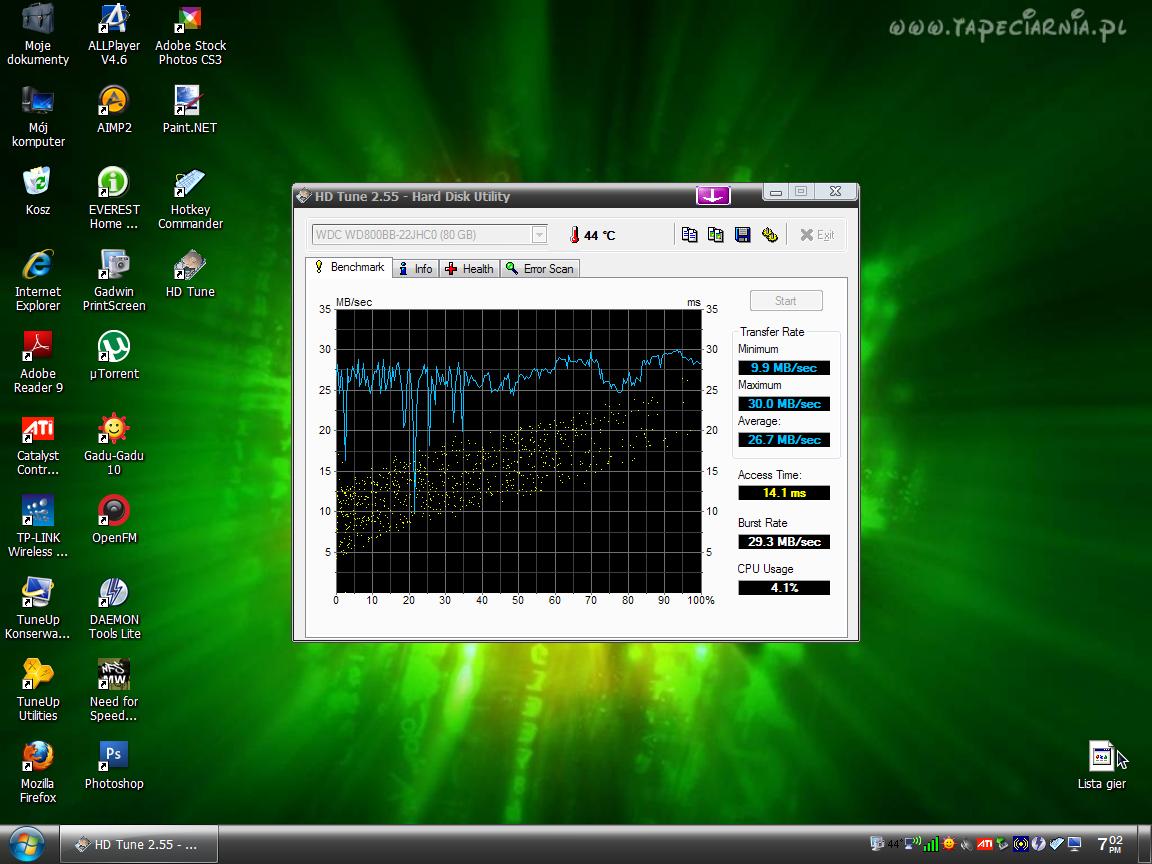Image resolution: width=1152 pixels, height=864 pixels.
Task: Click the HD Tune 44° tray temperature
Action: tap(895, 844)
